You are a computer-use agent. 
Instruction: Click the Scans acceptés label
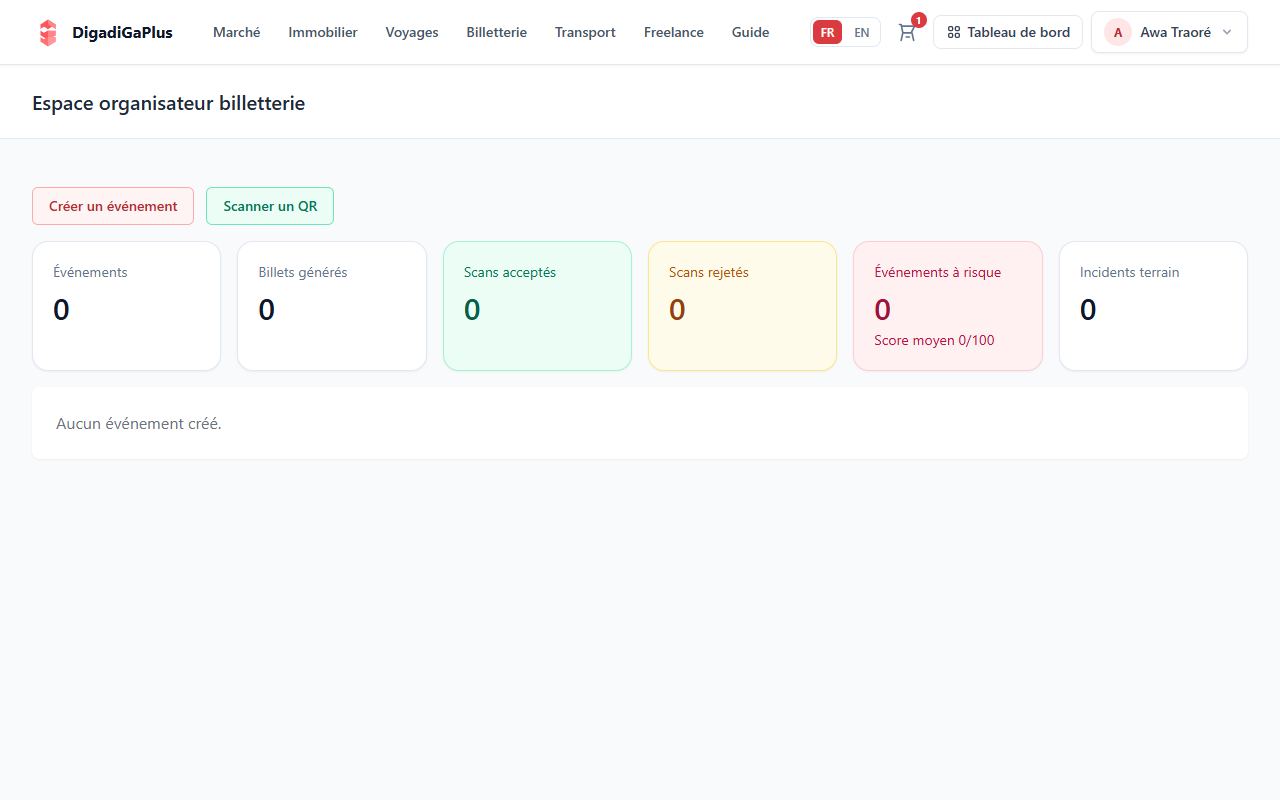(510, 272)
